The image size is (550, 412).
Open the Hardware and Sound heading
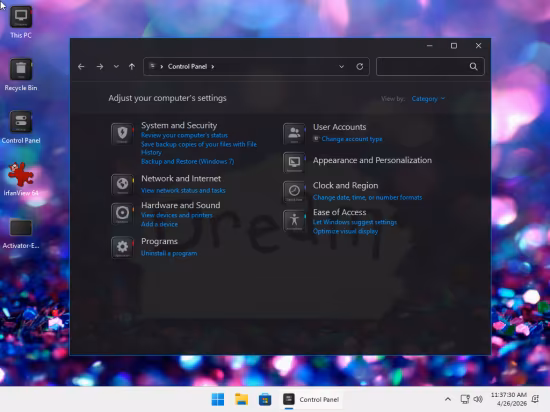coord(181,205)
